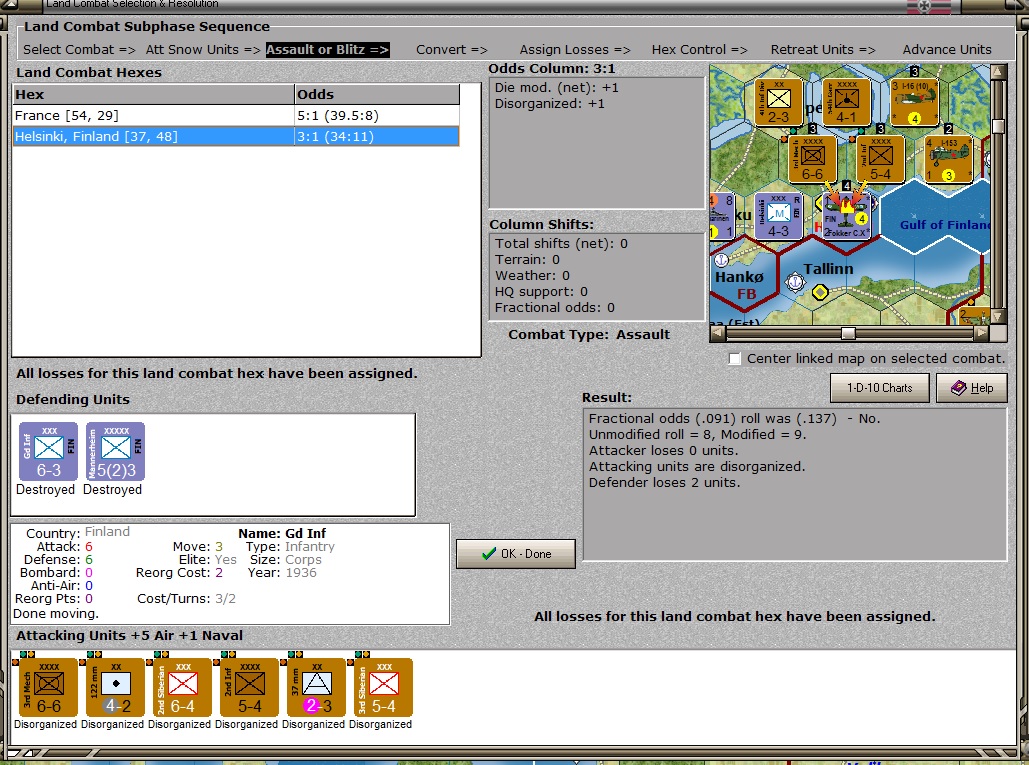
Task: Select the 2nd Siberian 6-4 attacking unit
Action: click(182, 688)
